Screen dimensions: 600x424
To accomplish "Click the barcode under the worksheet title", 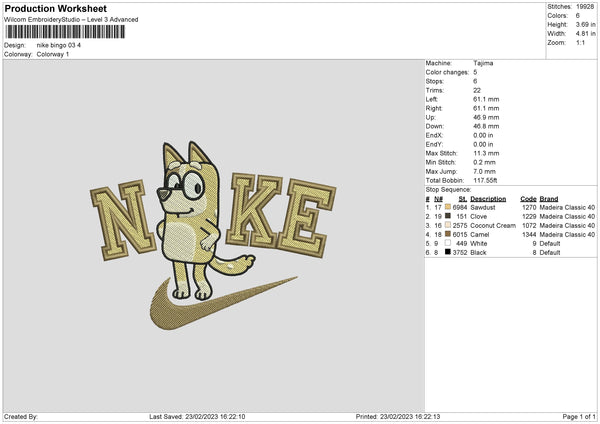I will pos(65,32).
